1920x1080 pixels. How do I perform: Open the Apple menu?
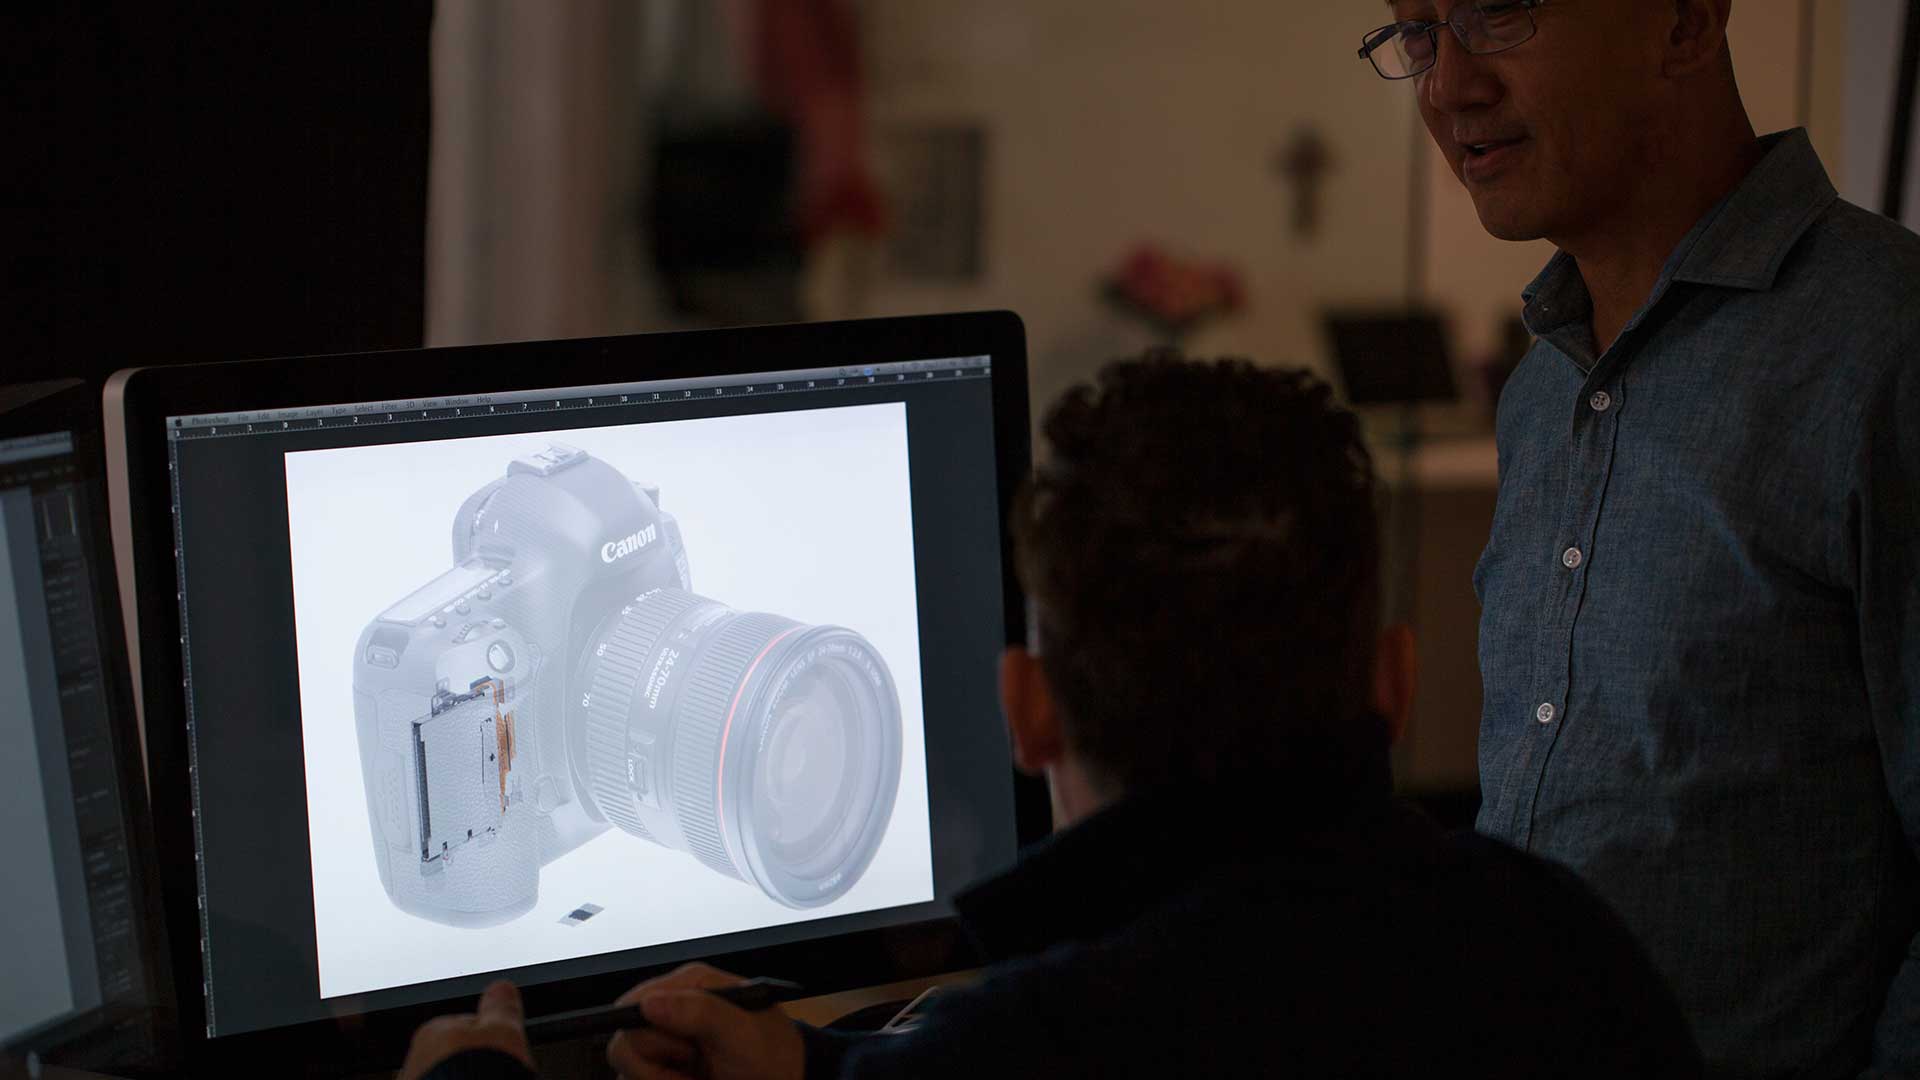click(x=179, y=423)
